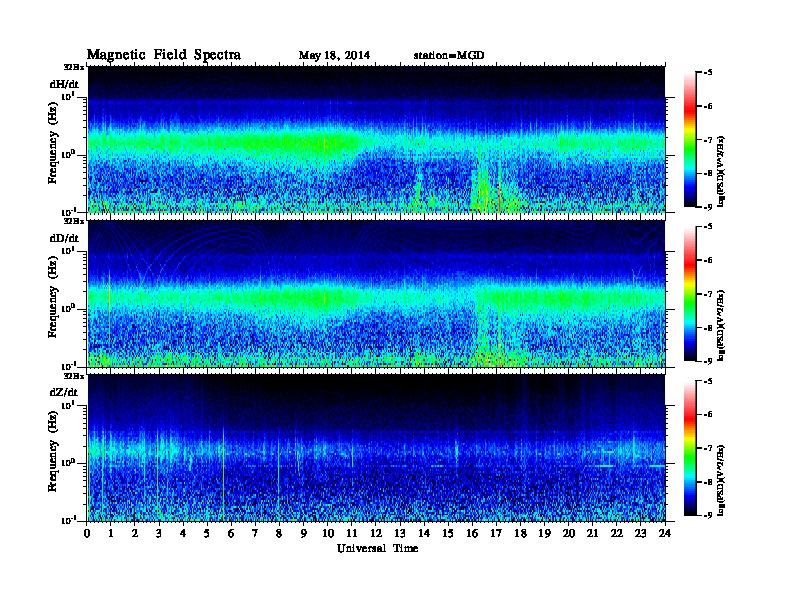Click hour tick label "24" on the time axis

pyautogui.click(x=665, y=533)
